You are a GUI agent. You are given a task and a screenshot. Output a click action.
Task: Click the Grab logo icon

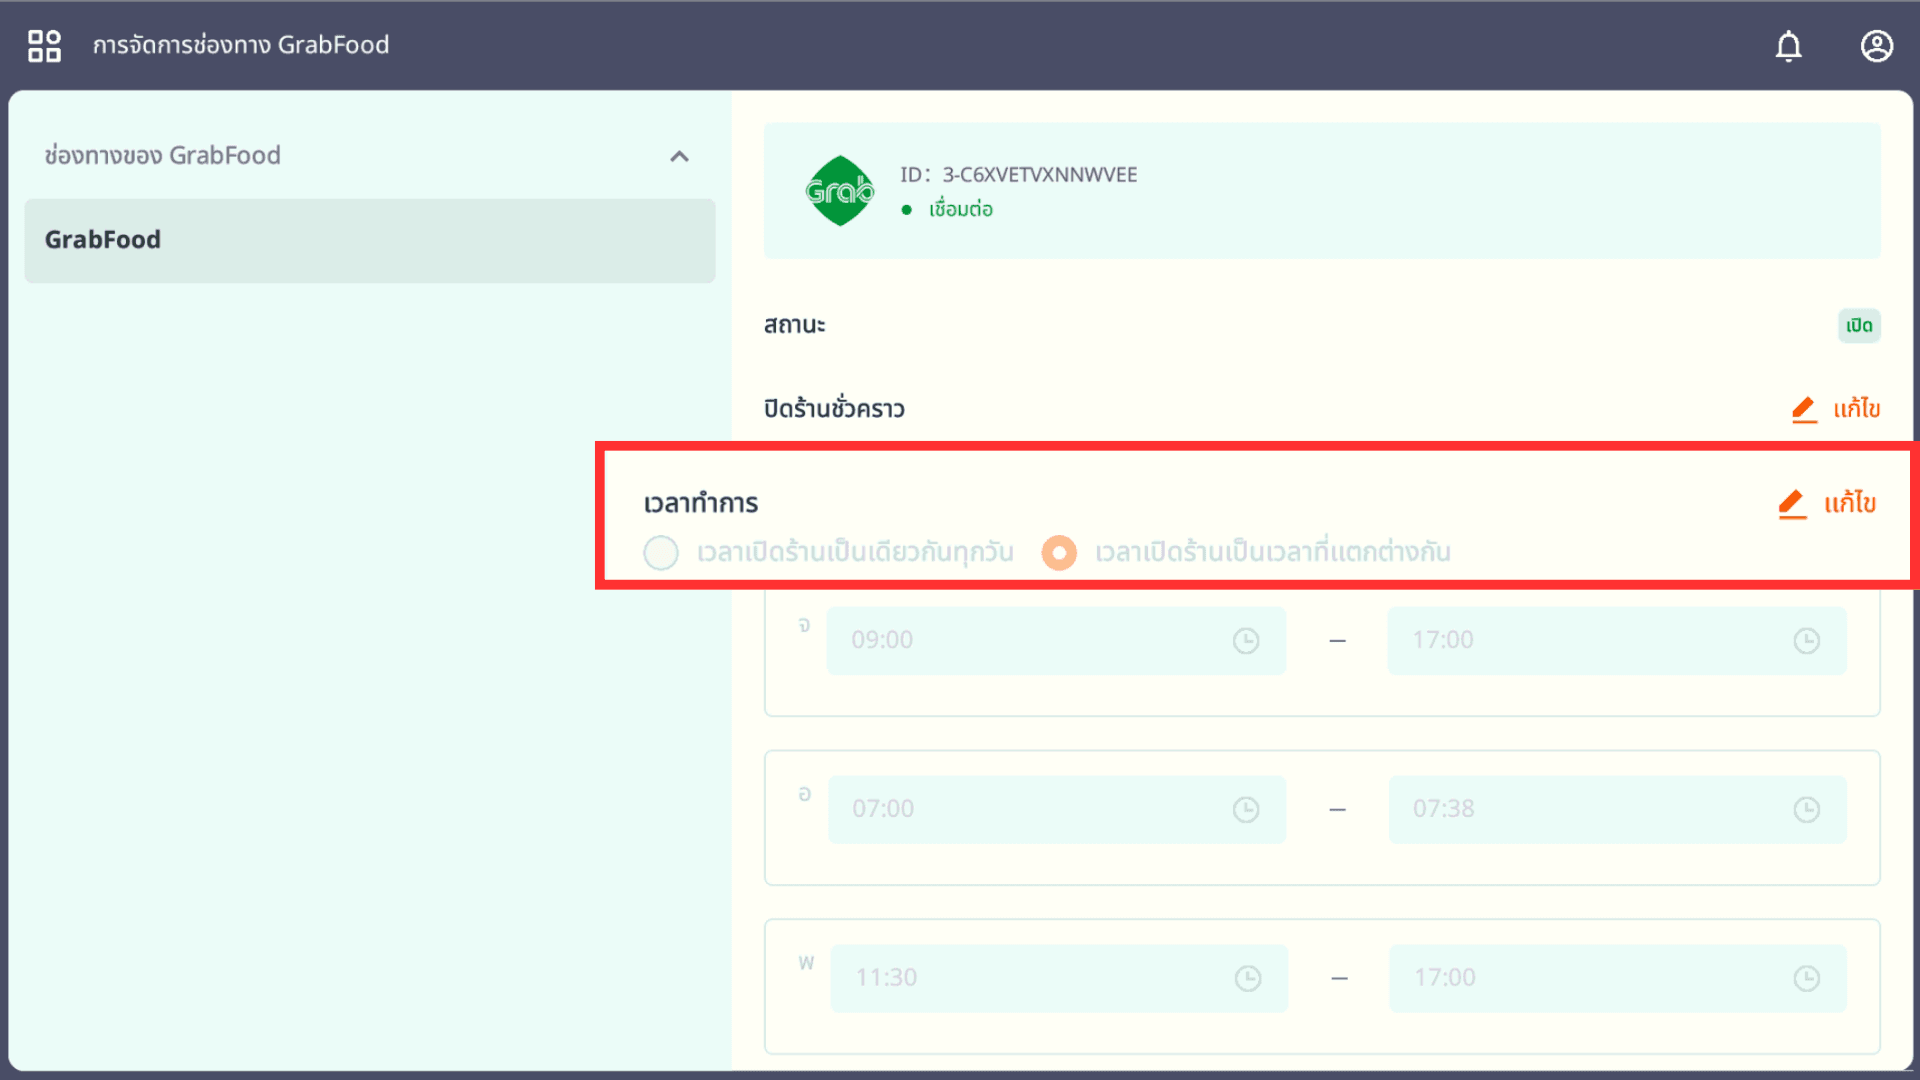tap(839, 191)
